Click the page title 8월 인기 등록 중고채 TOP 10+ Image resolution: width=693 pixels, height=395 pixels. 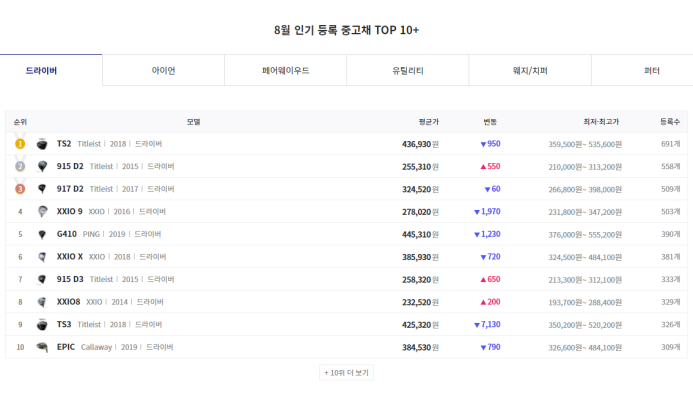346,30
